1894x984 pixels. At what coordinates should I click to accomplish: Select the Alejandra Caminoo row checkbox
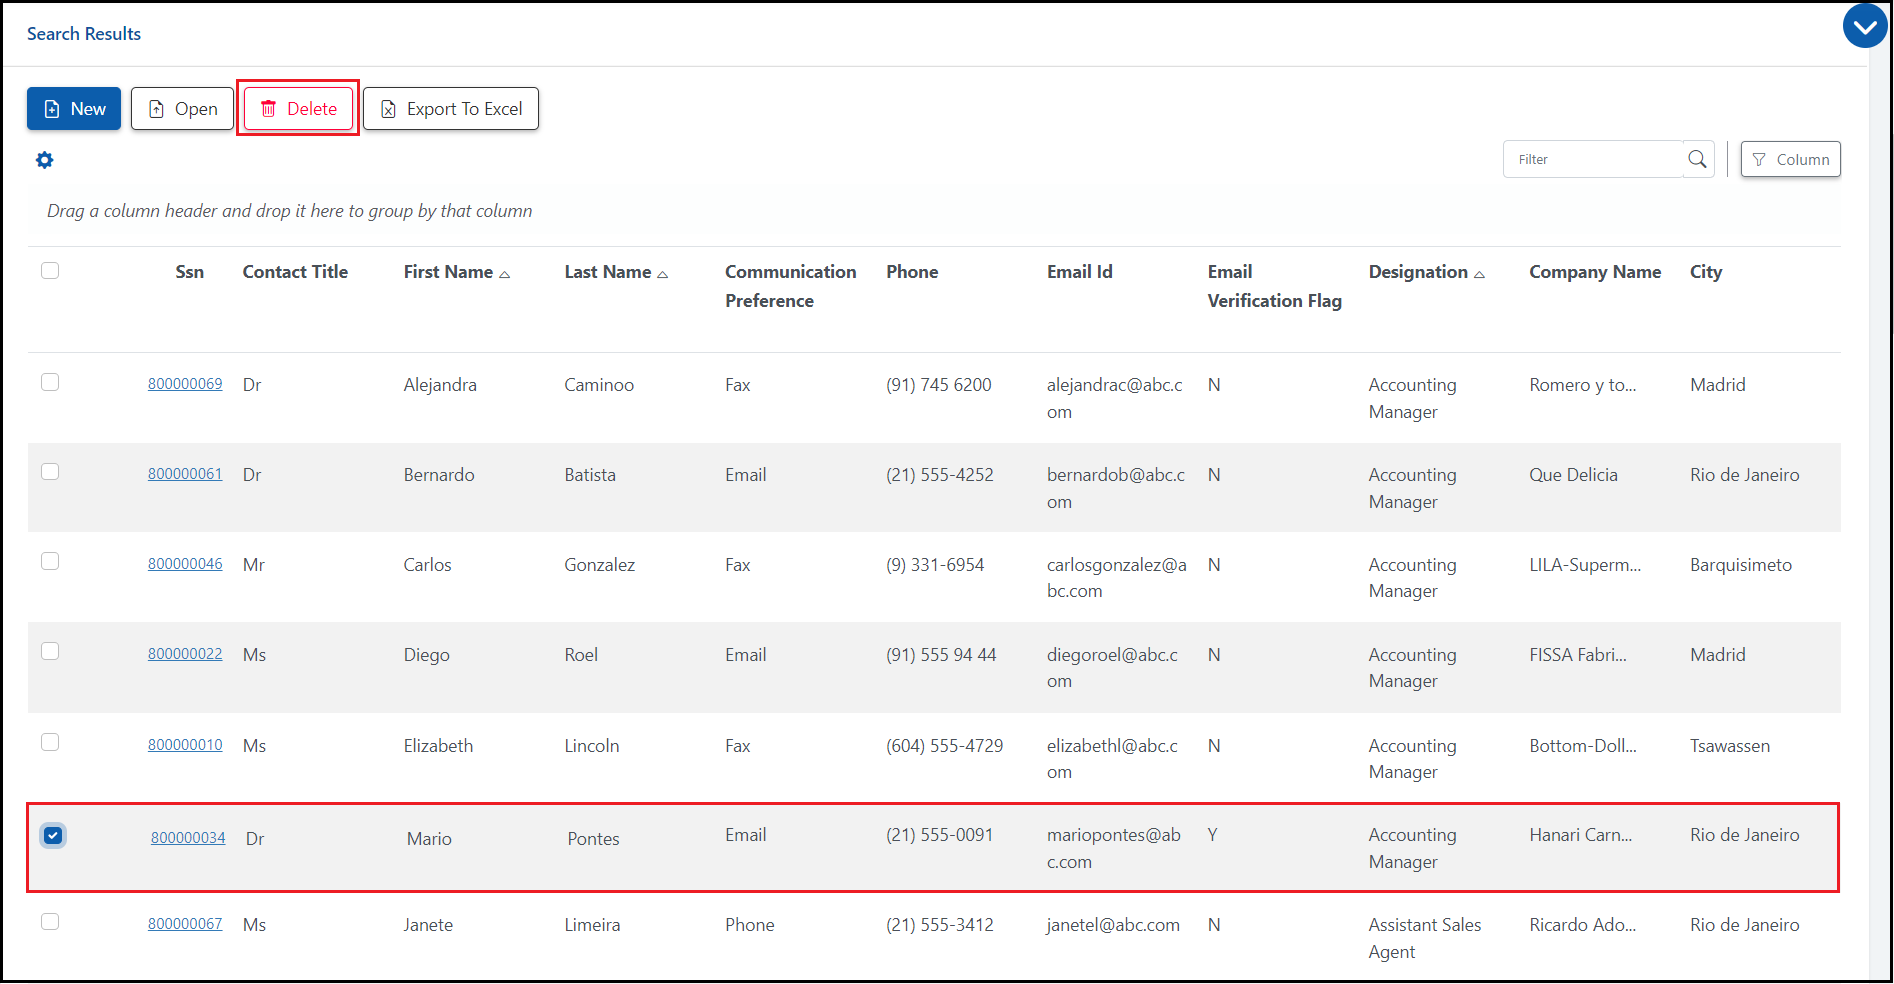pyautogui.click(x=50, y=383)
